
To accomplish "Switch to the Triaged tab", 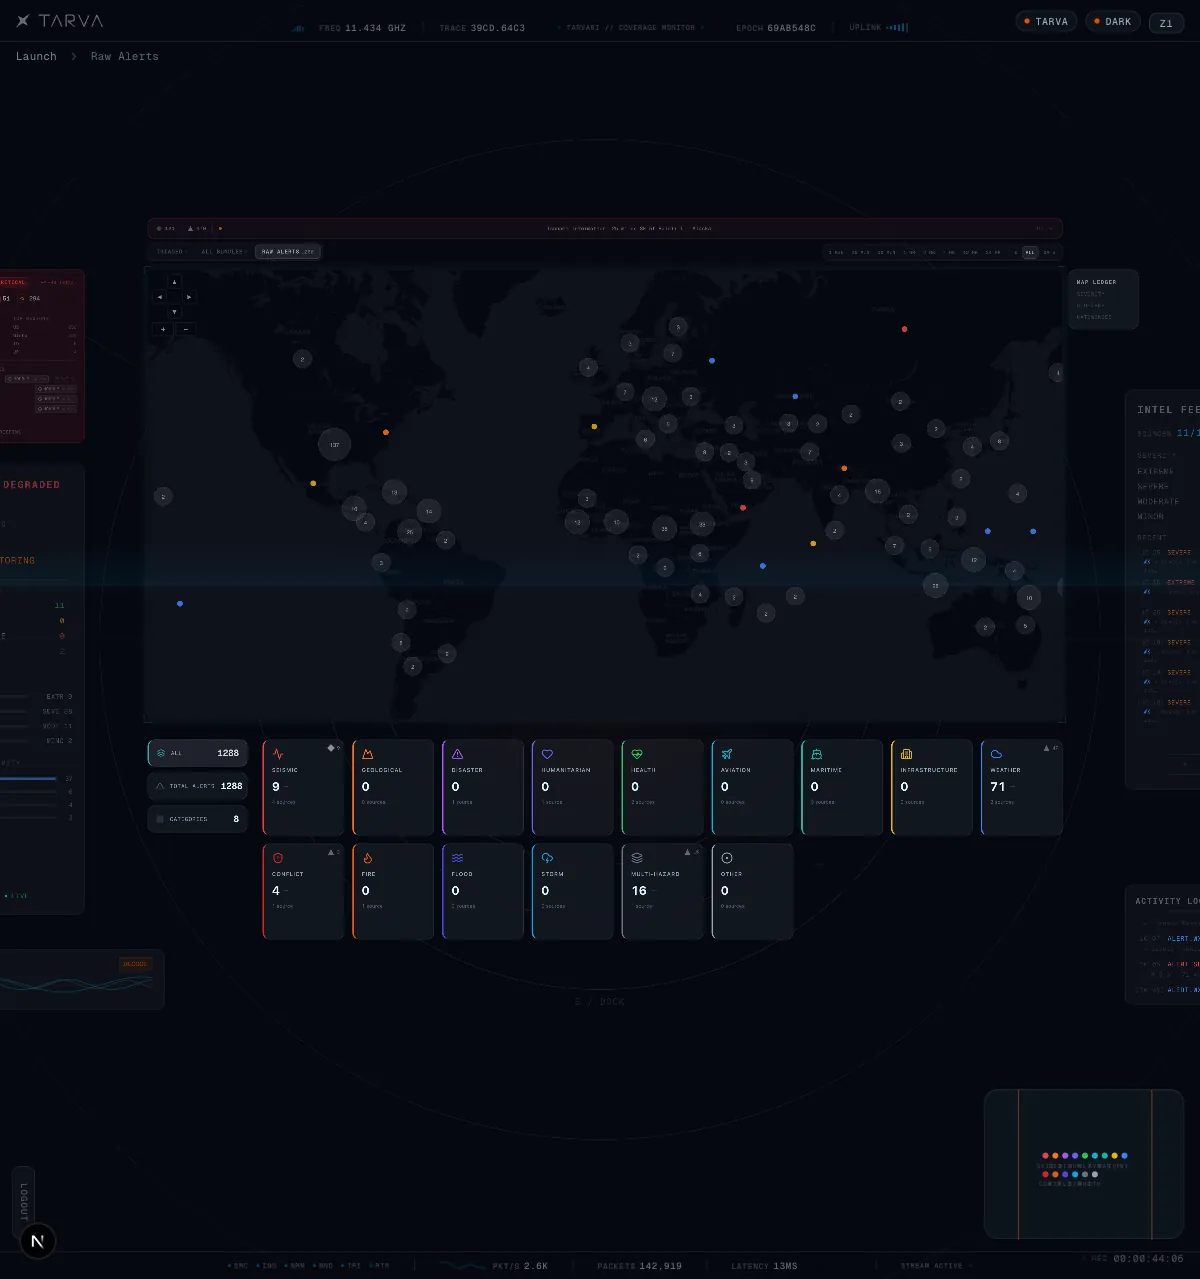I will [x=171, y=252].
